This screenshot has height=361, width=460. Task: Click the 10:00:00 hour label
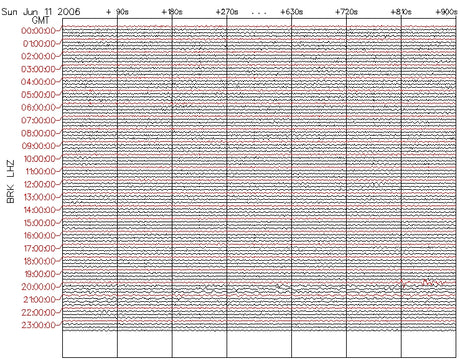click(x=39, y=159)
